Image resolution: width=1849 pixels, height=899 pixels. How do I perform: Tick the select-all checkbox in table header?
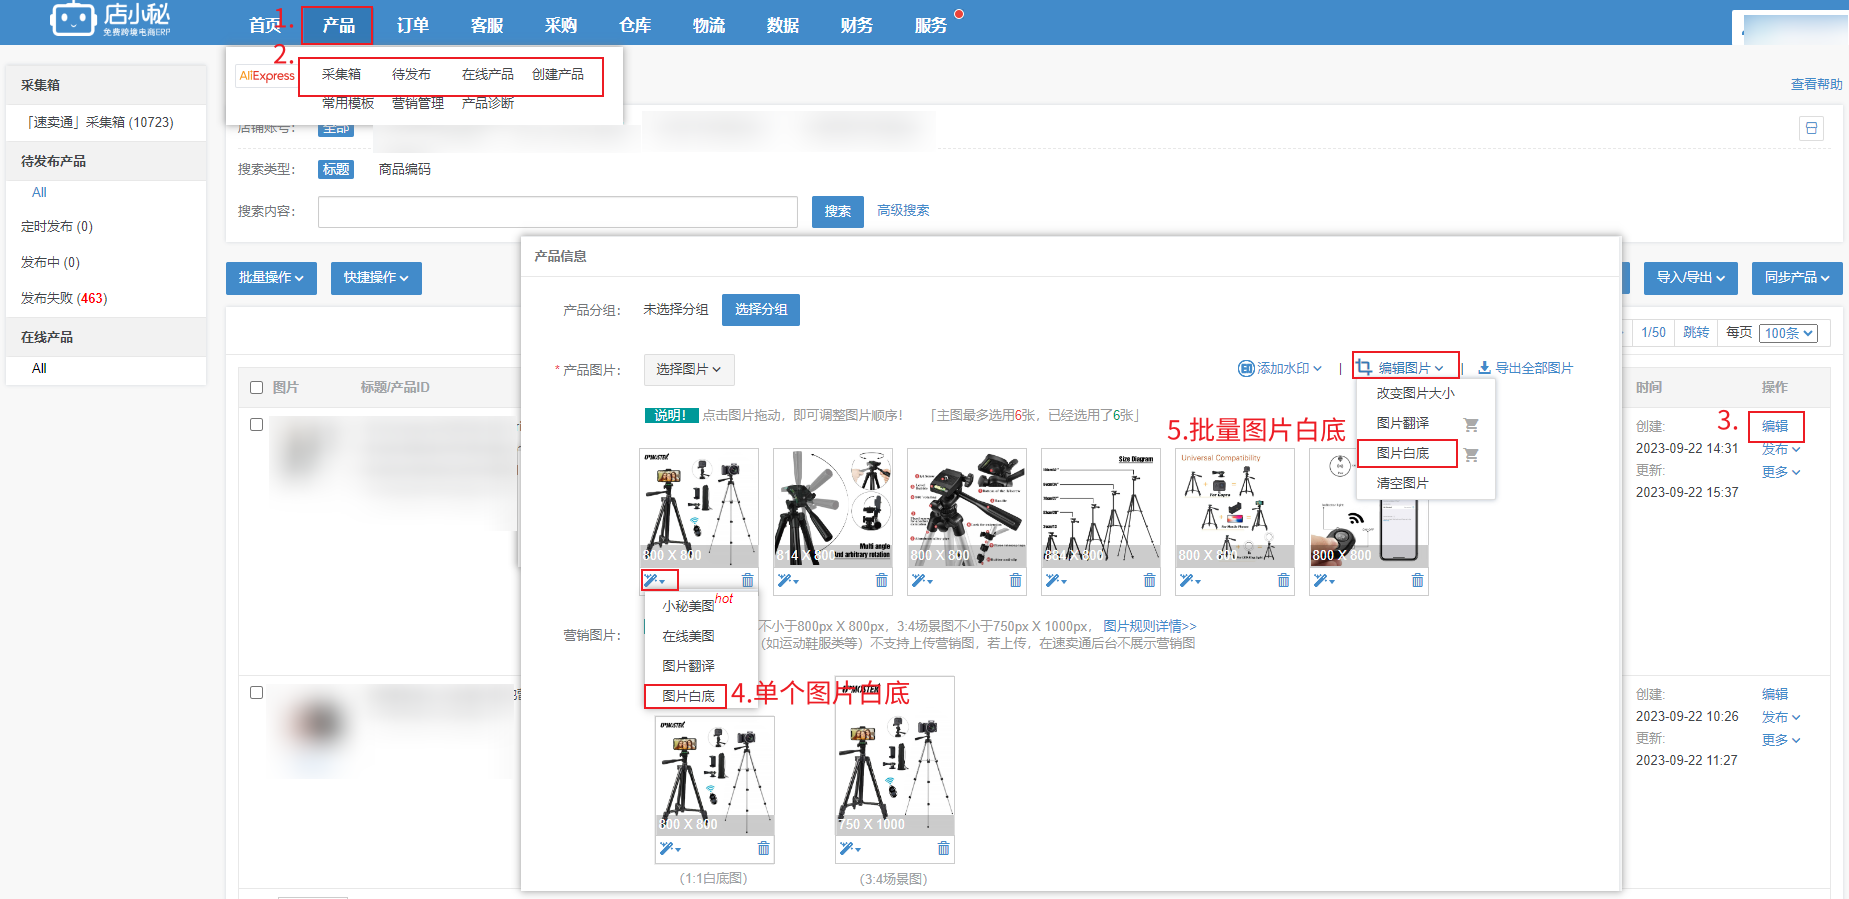256,387
